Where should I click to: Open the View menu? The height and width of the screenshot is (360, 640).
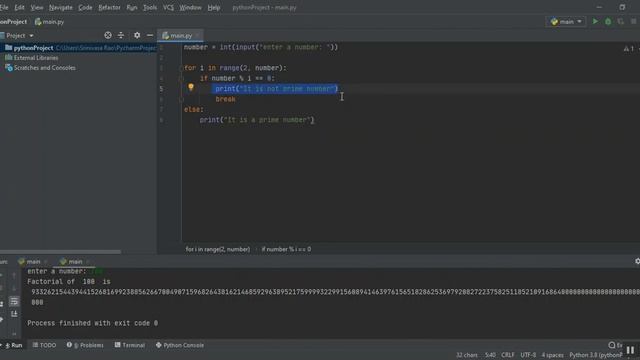(x=37, y=7)
